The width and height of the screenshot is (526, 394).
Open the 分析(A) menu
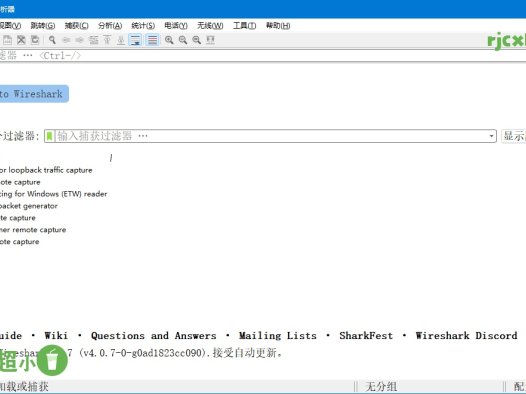[x=110, y=25]
